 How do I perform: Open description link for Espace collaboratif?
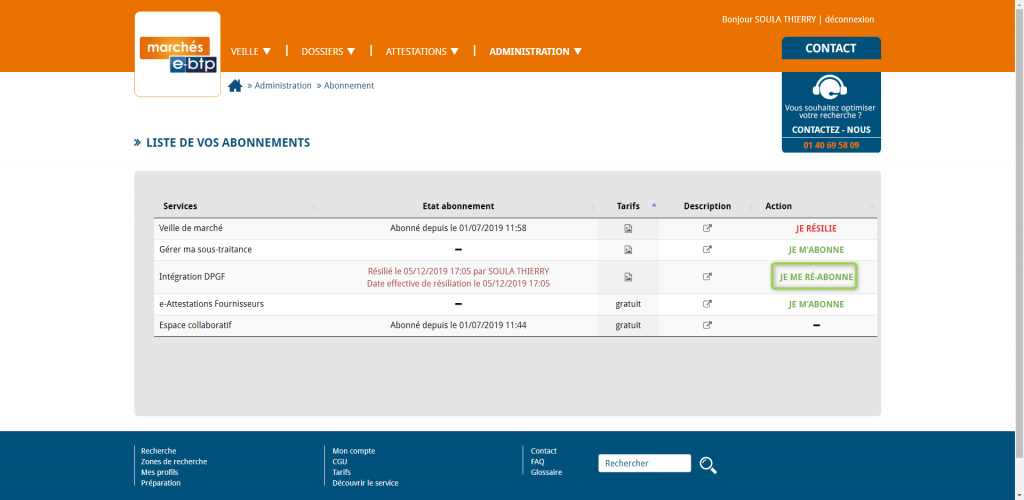(707, 325)
